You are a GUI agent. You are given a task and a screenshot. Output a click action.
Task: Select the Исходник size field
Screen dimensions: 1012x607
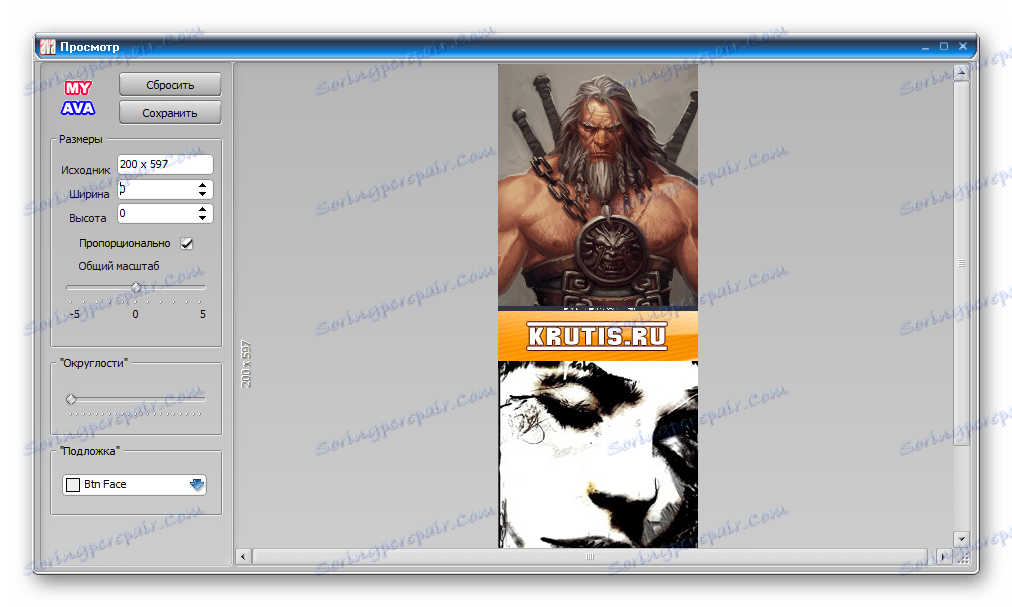(x=165, y=164)
